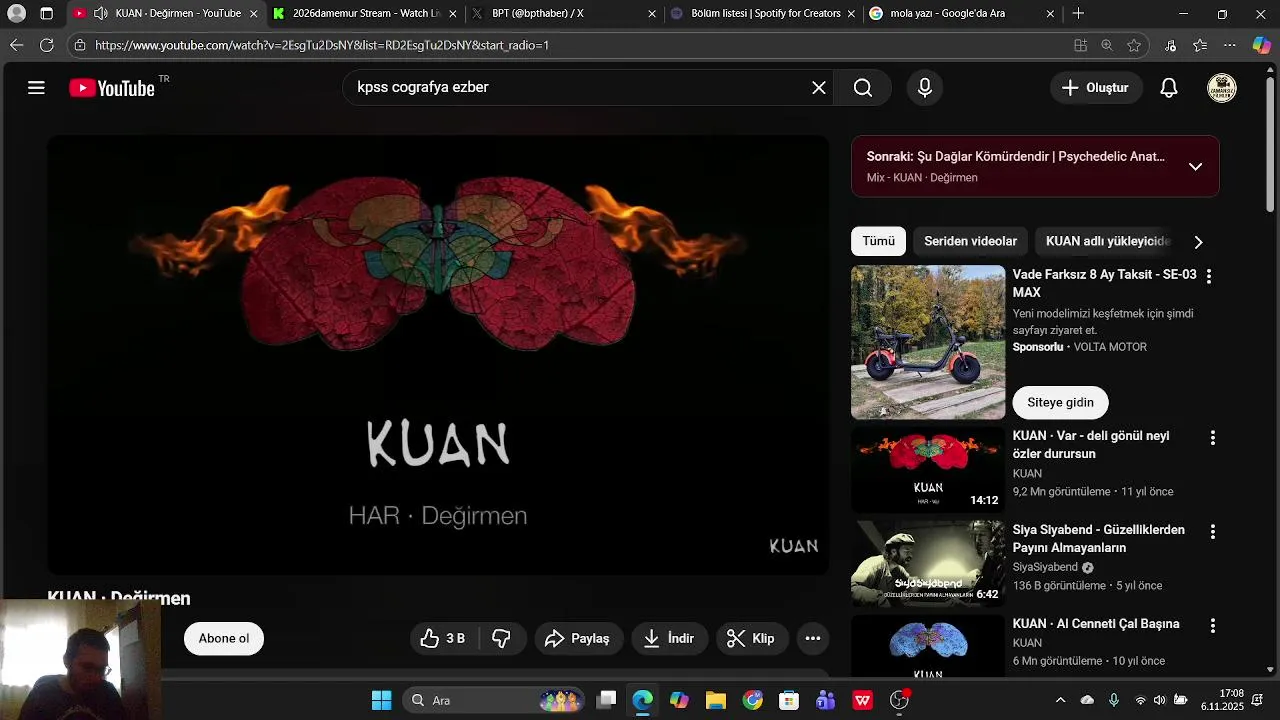Open the YouTube account avatar menu
This screenshot has height=720, width=1280.
[x=1222, y=88]
